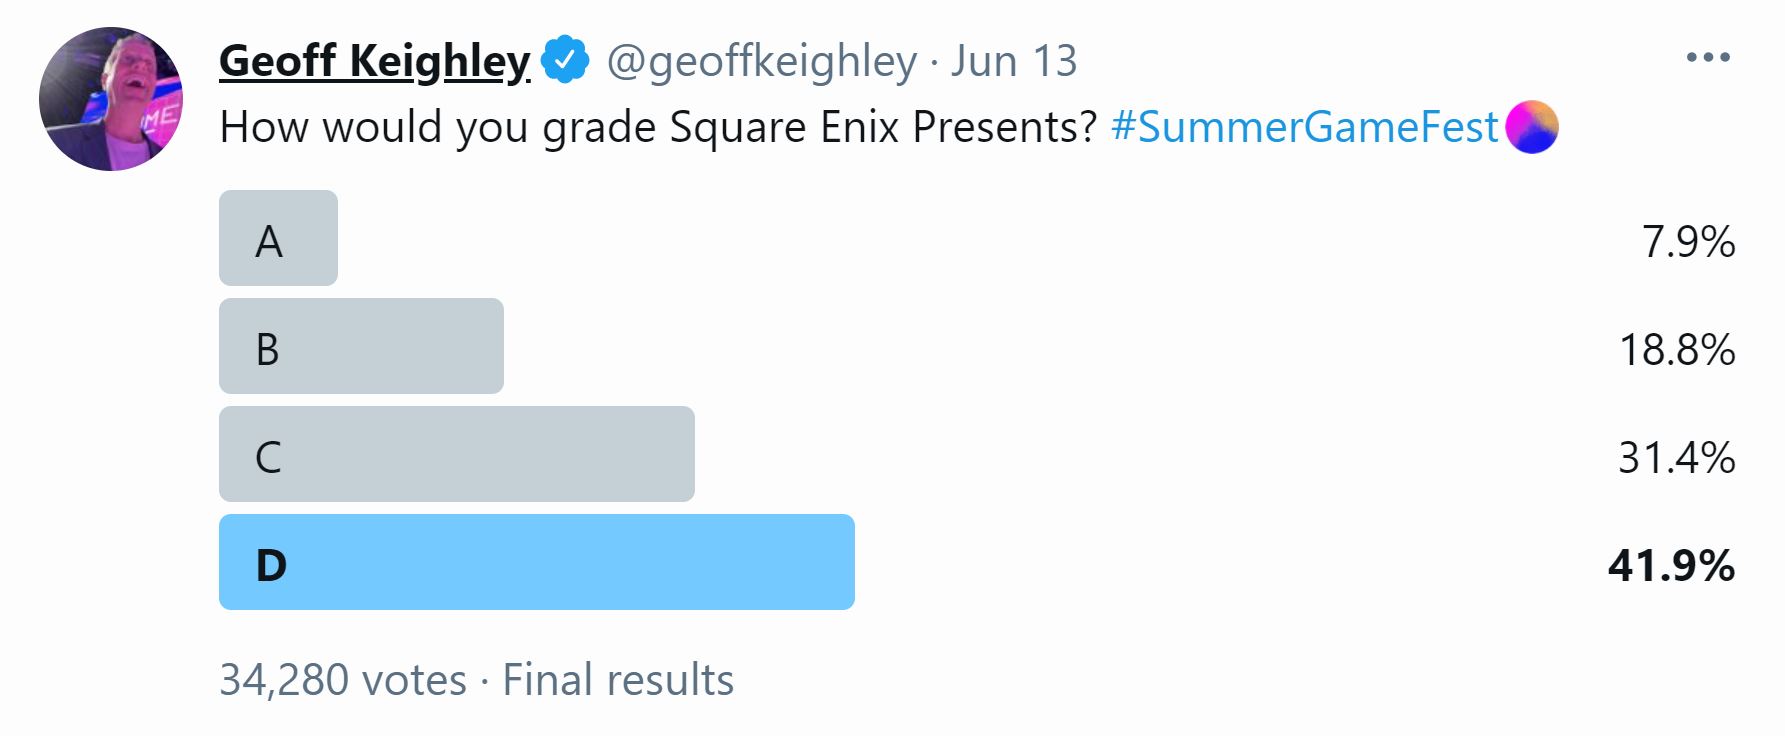Select the gray poll bar for grade B
This screenshot has width=1785, height=736.
coord(361,346)
